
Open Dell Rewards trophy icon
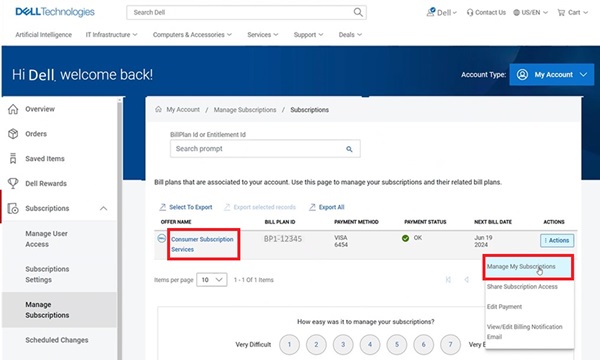click(13, 183)
